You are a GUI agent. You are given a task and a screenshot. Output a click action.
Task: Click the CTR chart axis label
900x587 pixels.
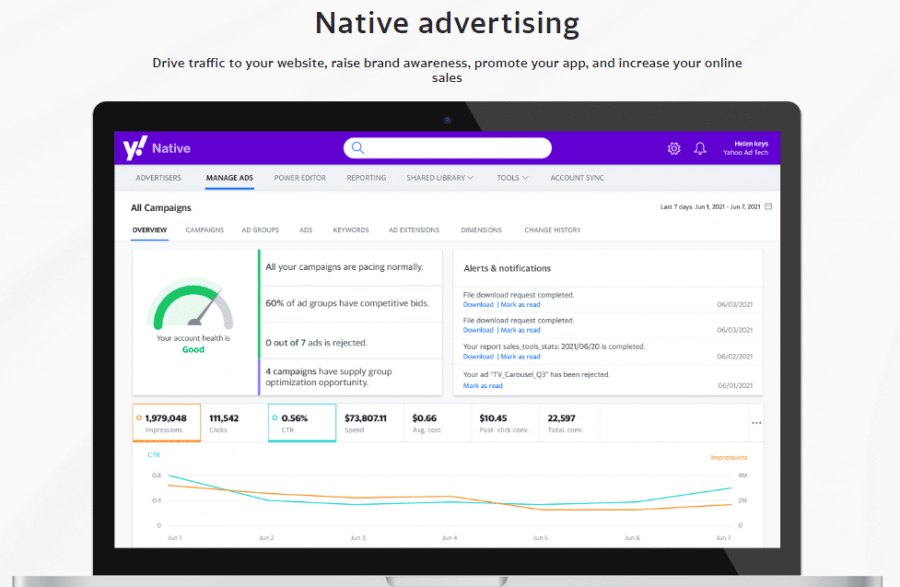[154, 455]
